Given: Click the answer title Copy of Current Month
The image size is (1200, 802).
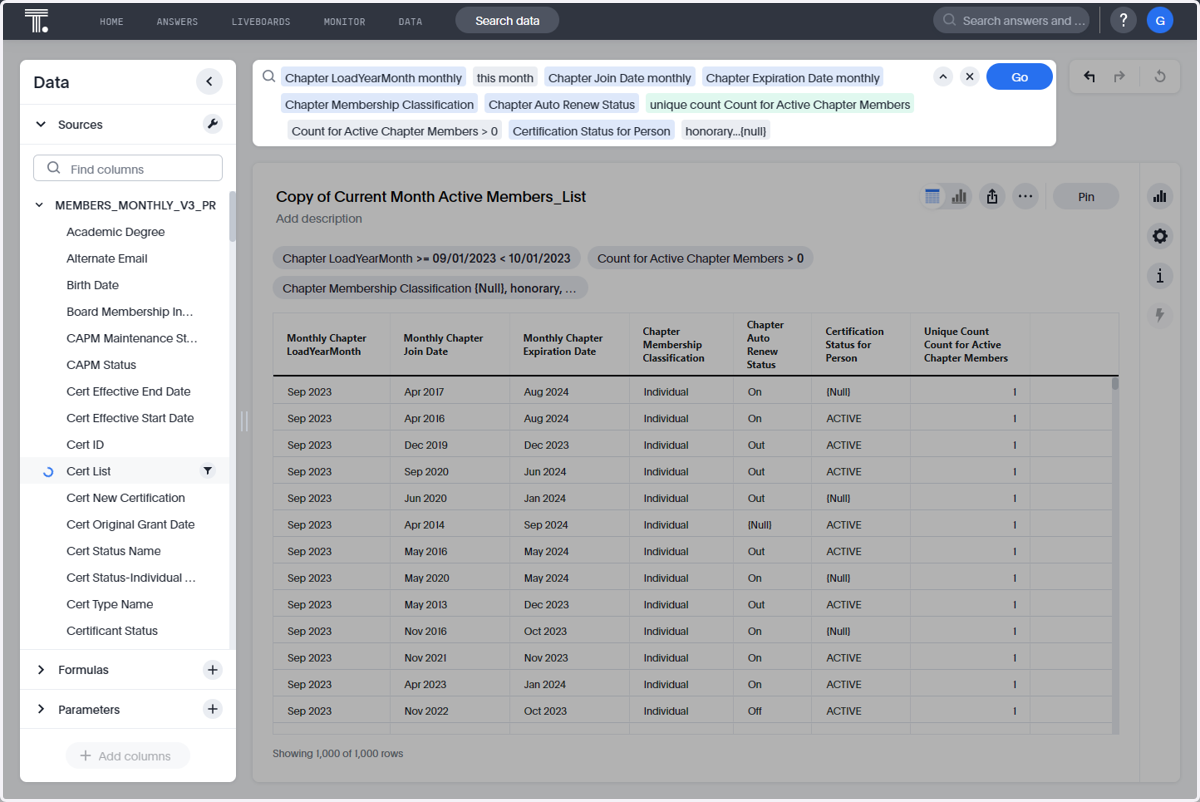Looking at the screenshot, I should pos(431,197).
